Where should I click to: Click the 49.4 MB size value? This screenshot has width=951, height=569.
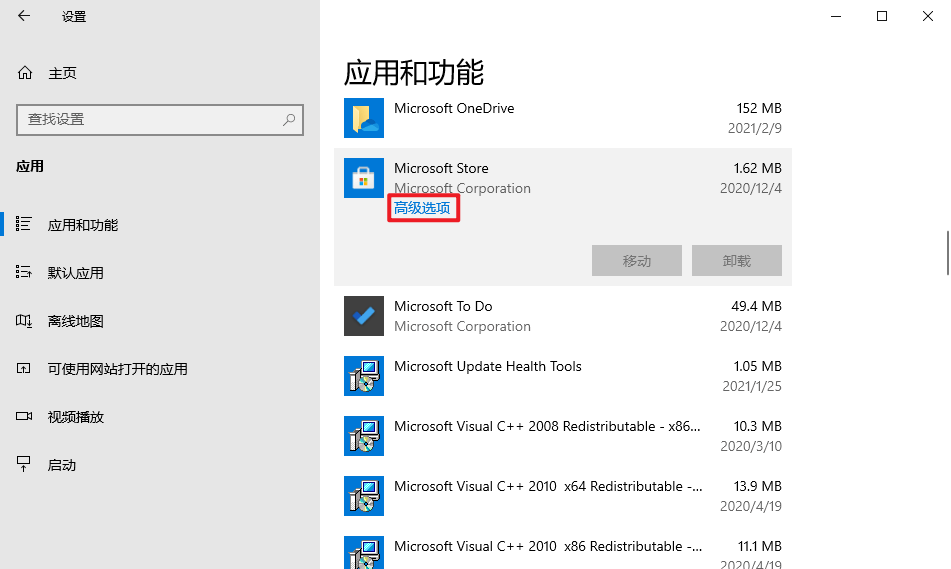pos(757,306)
